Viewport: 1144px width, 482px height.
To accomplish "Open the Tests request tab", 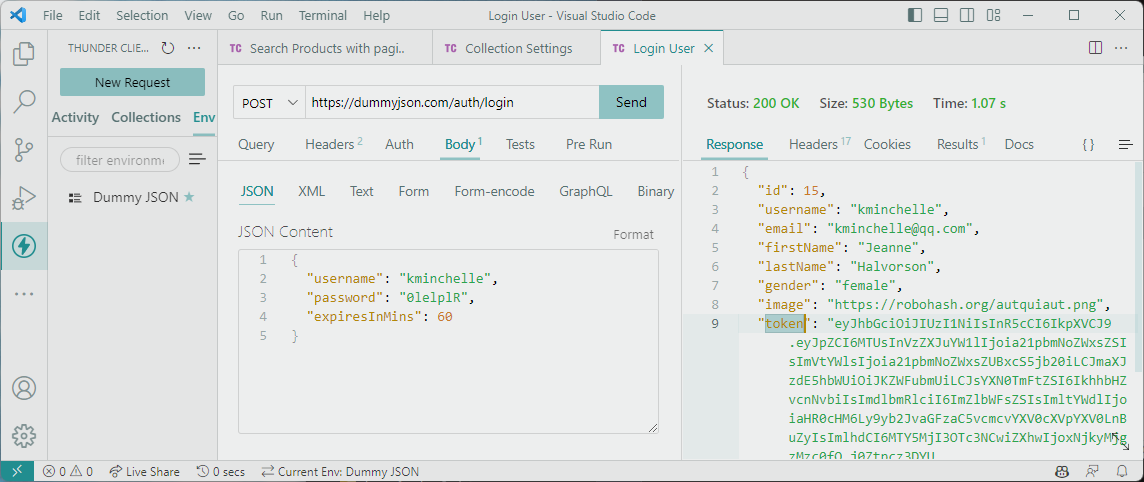I will pos(520,144).
